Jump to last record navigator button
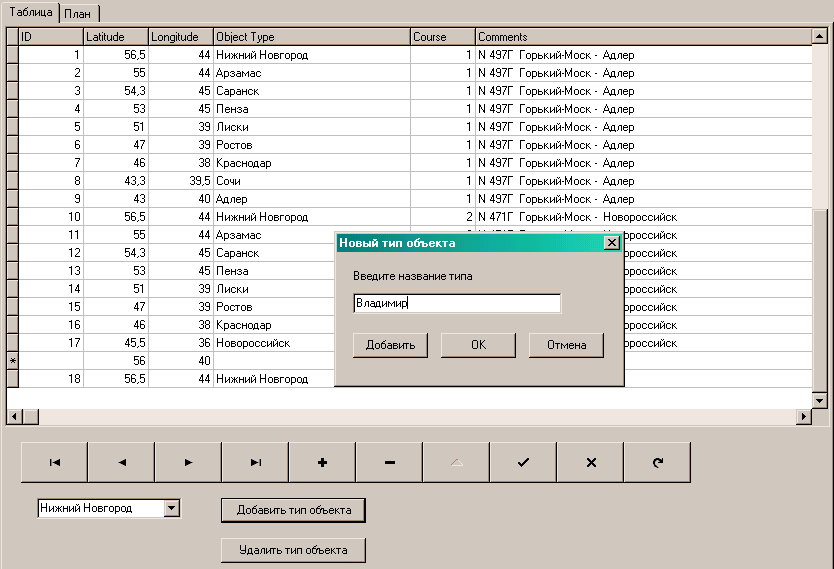Image resolution: width=834 pixels, height=569 pixels. 255,462
